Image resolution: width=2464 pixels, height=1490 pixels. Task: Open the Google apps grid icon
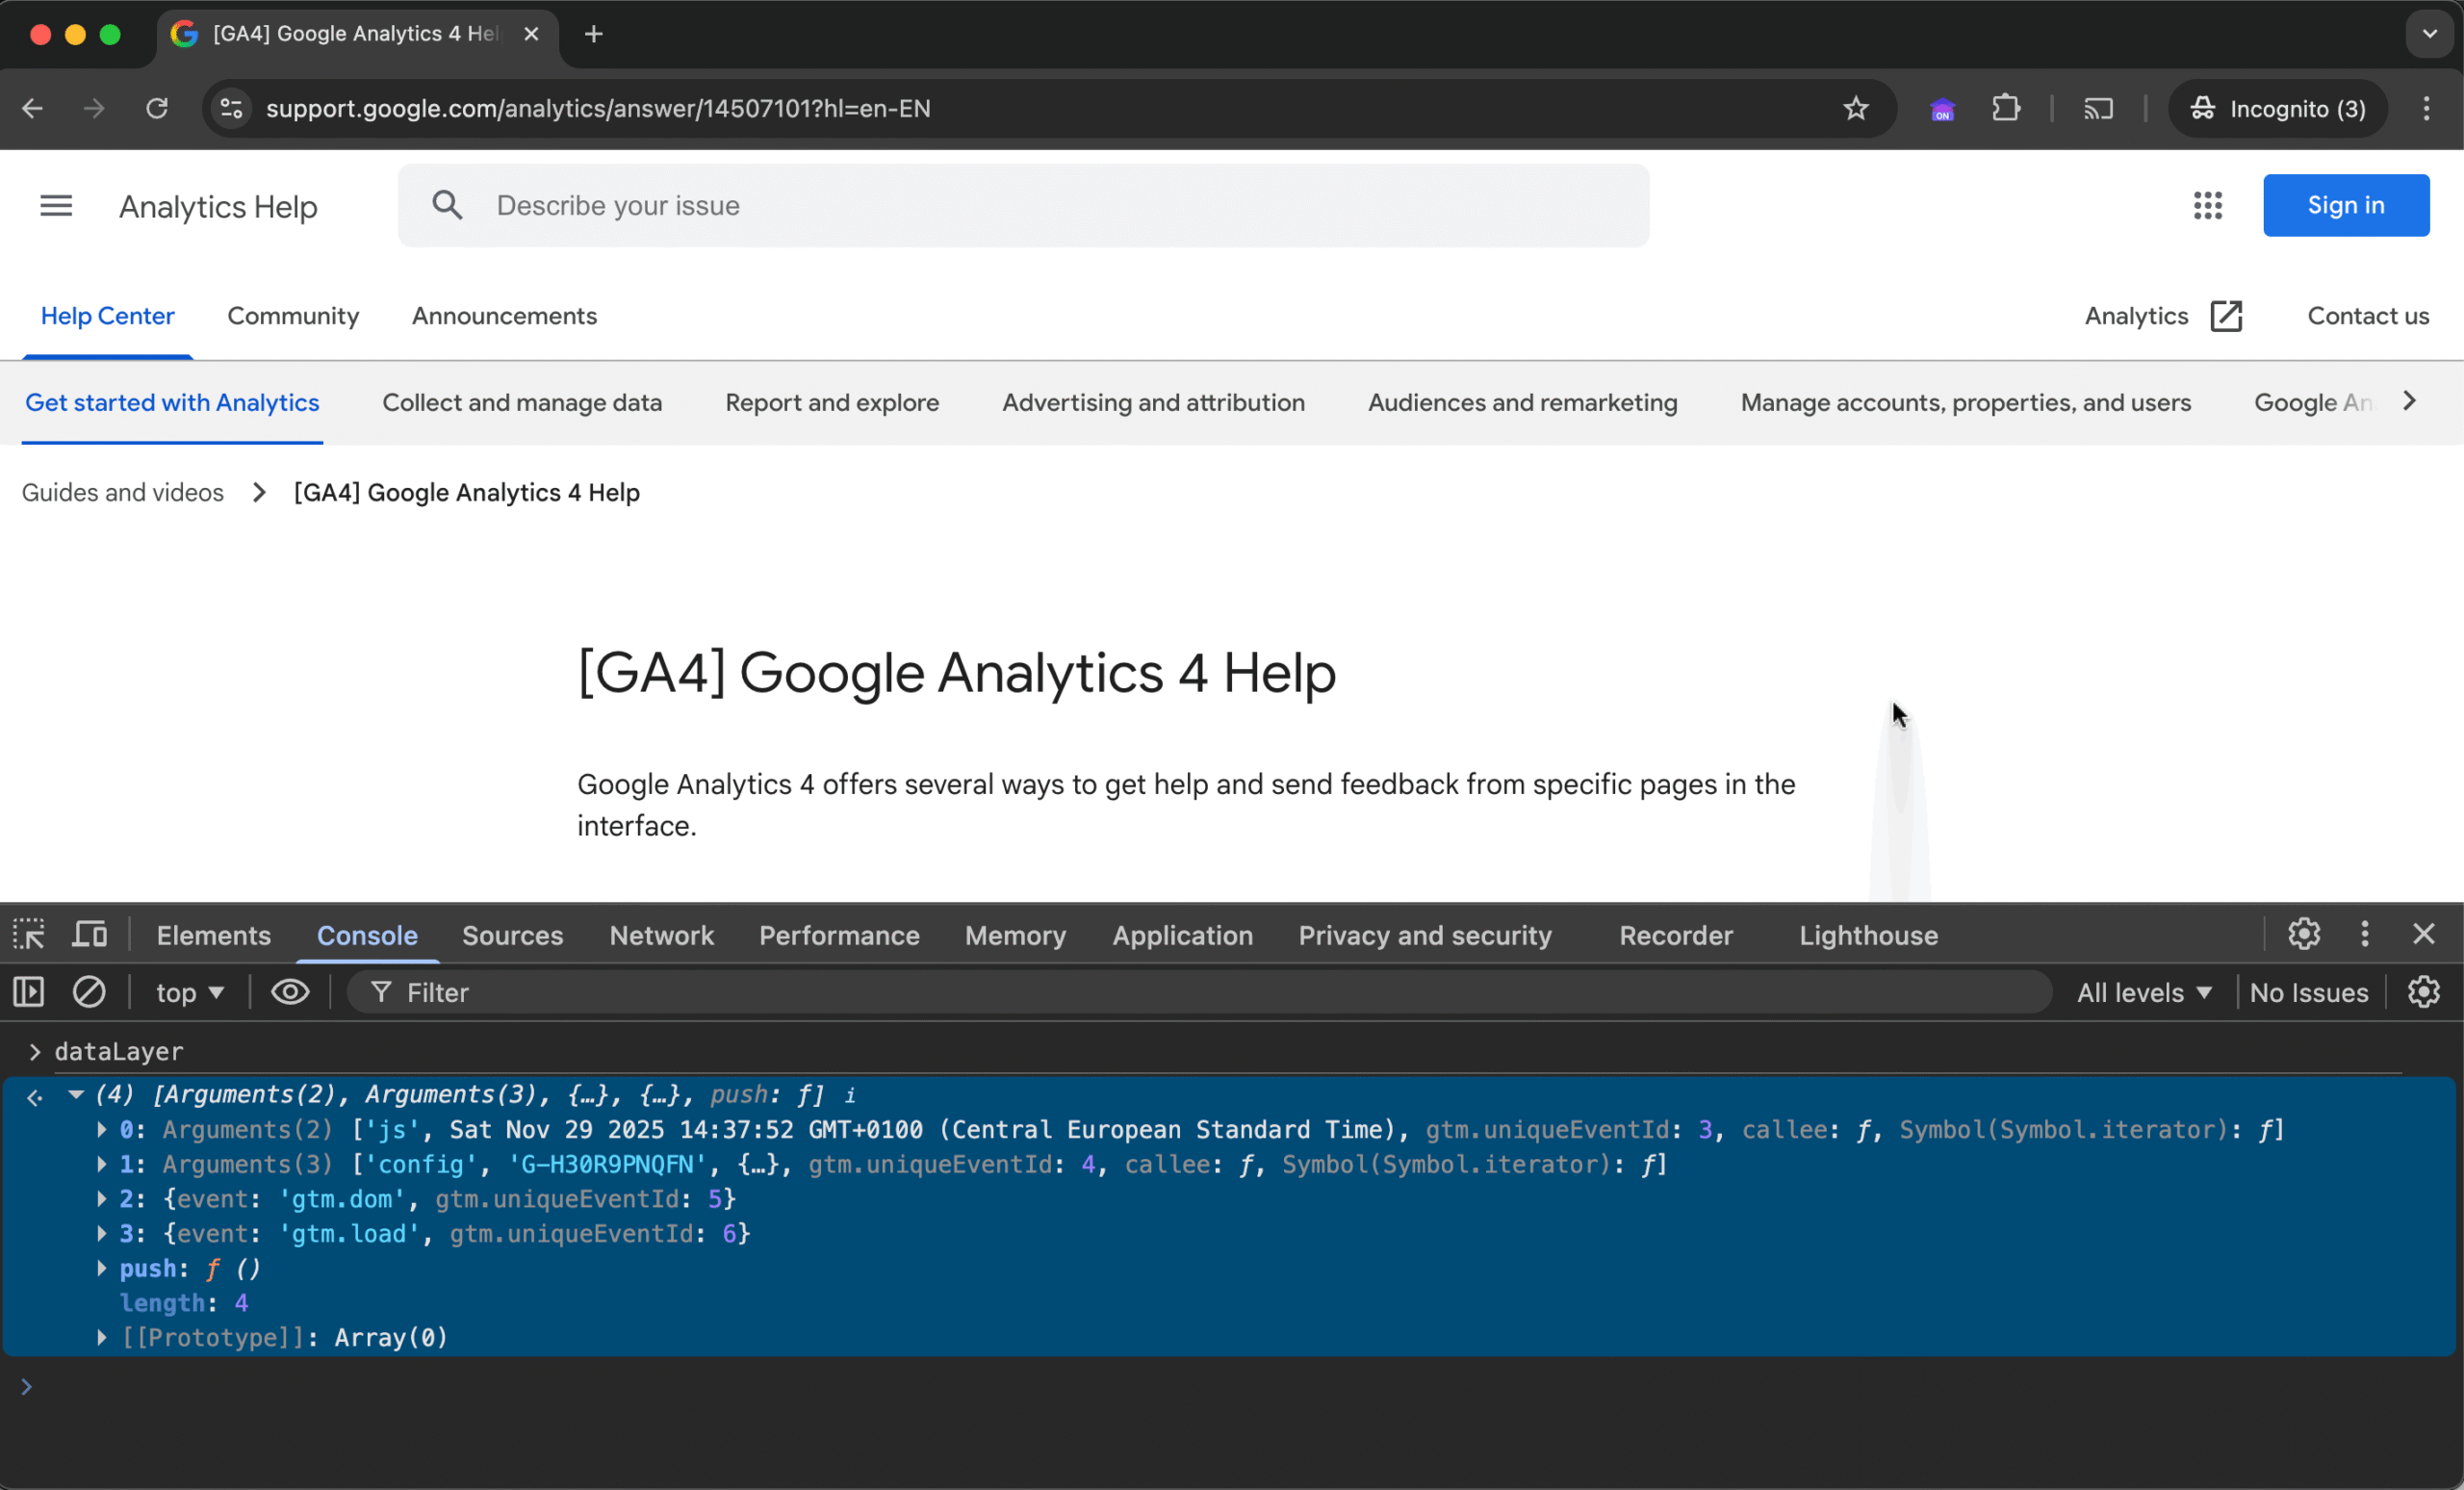coord(2207,205)
